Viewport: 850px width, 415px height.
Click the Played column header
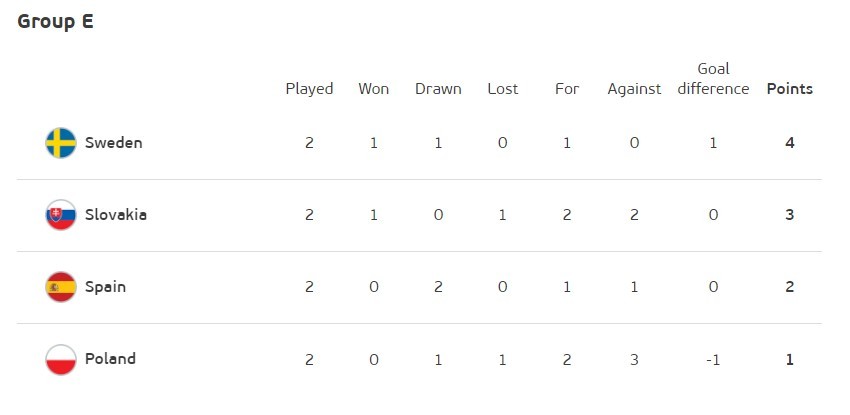[x=309, y=89]
